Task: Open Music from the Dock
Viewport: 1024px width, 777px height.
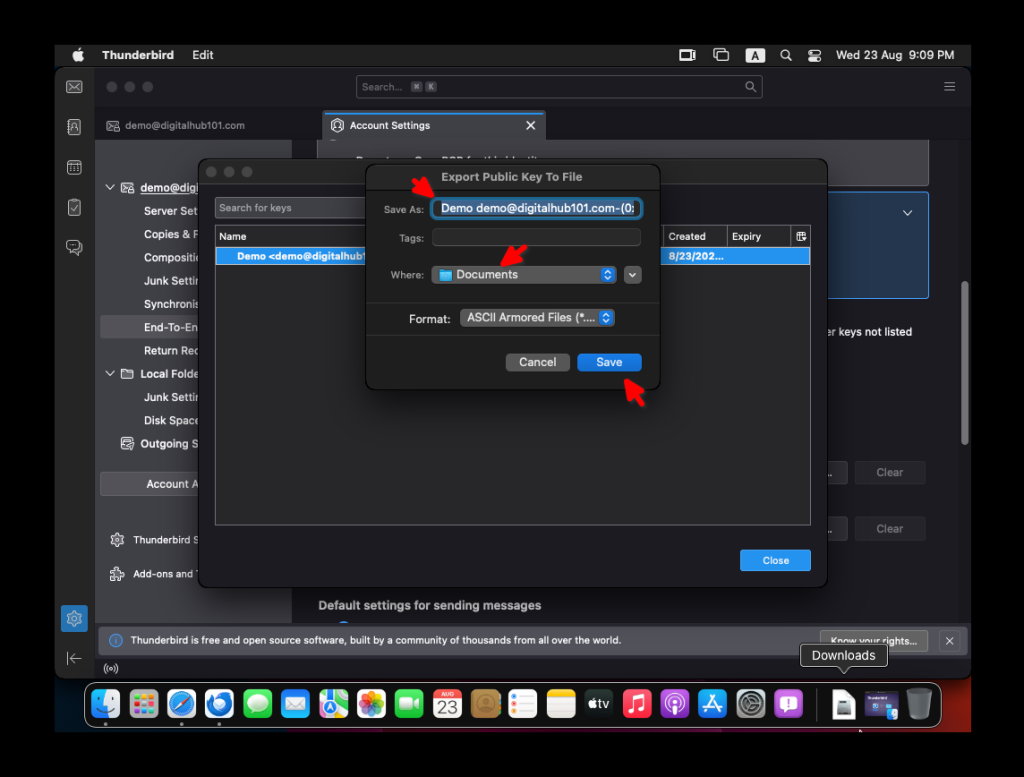Action: coord(637,704)
